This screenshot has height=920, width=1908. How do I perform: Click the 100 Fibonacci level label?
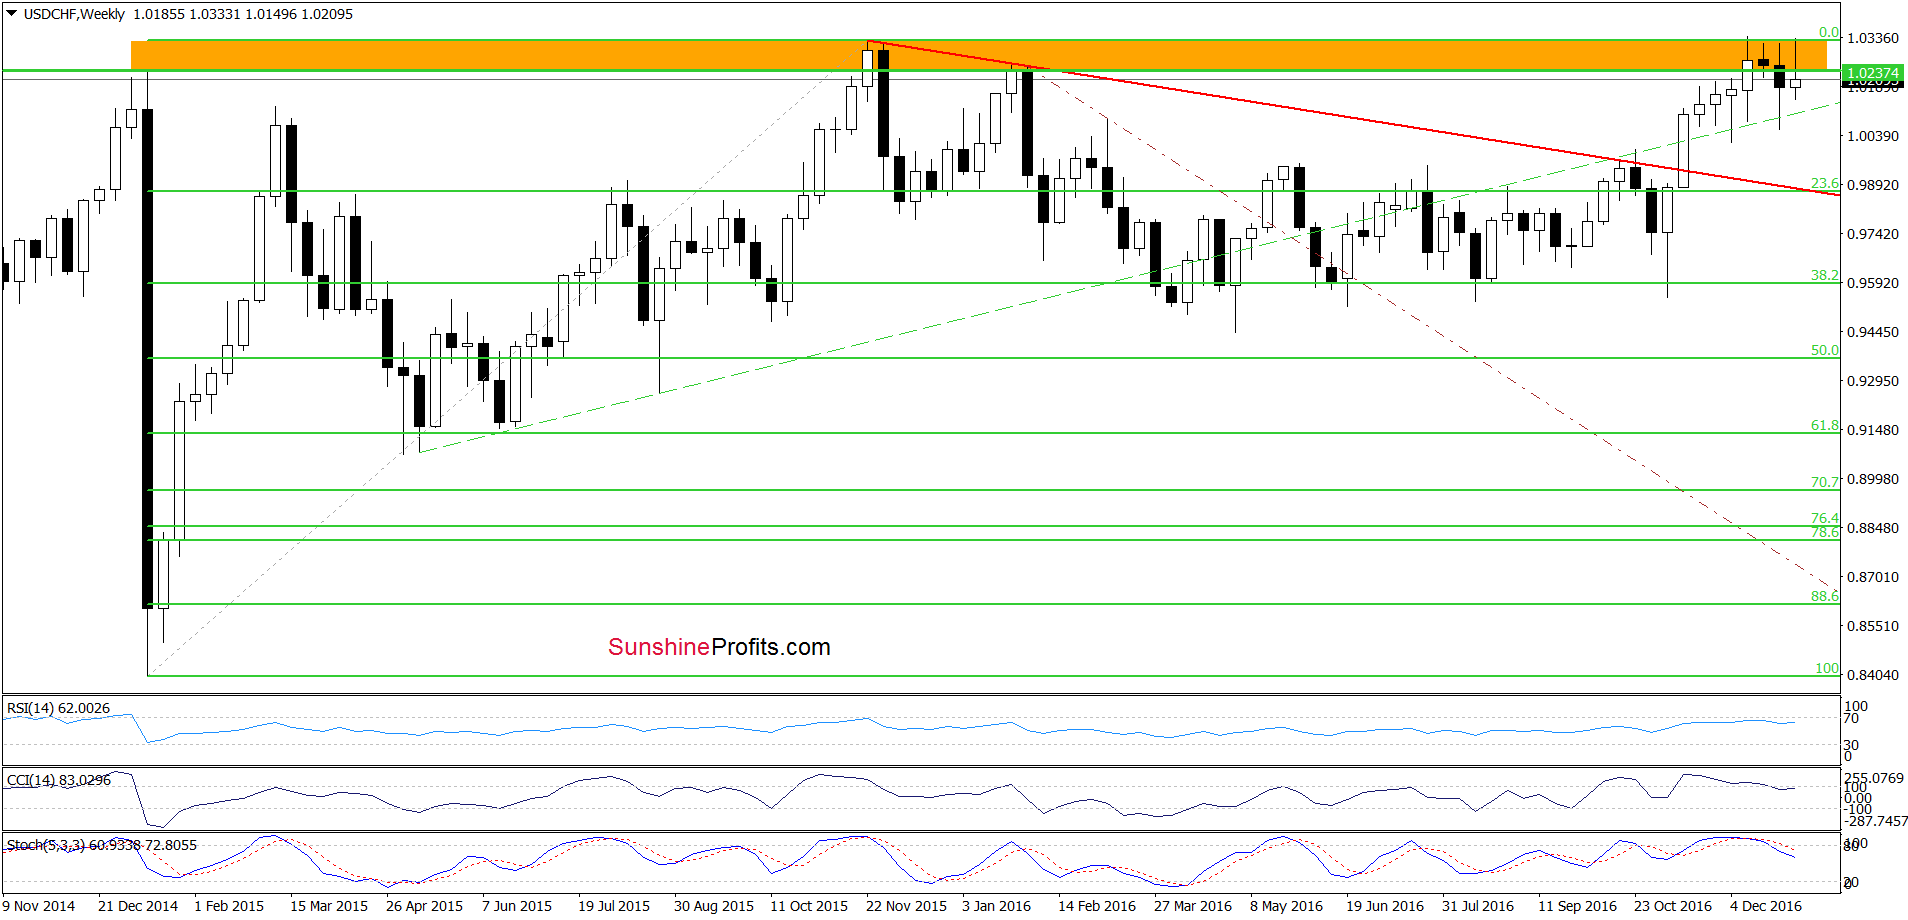[1827, 668]
